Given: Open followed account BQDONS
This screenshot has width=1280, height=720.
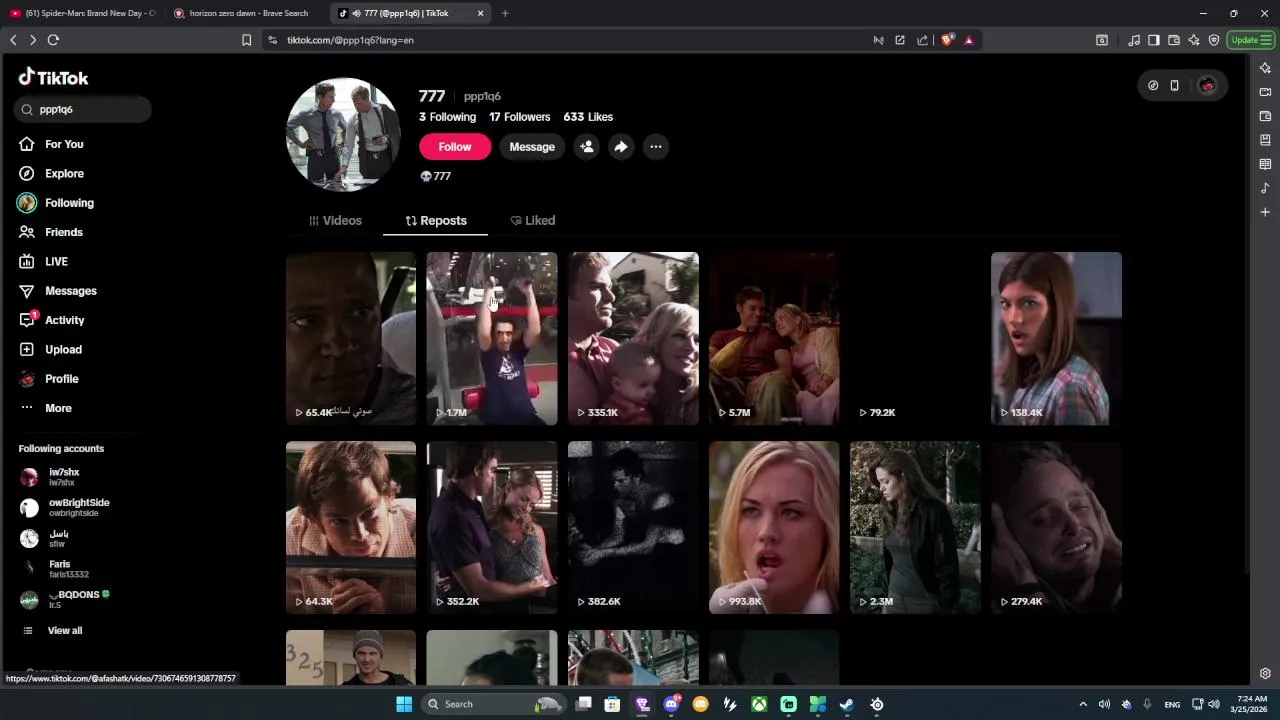Looking at the screenshot, I should point(65,599).
